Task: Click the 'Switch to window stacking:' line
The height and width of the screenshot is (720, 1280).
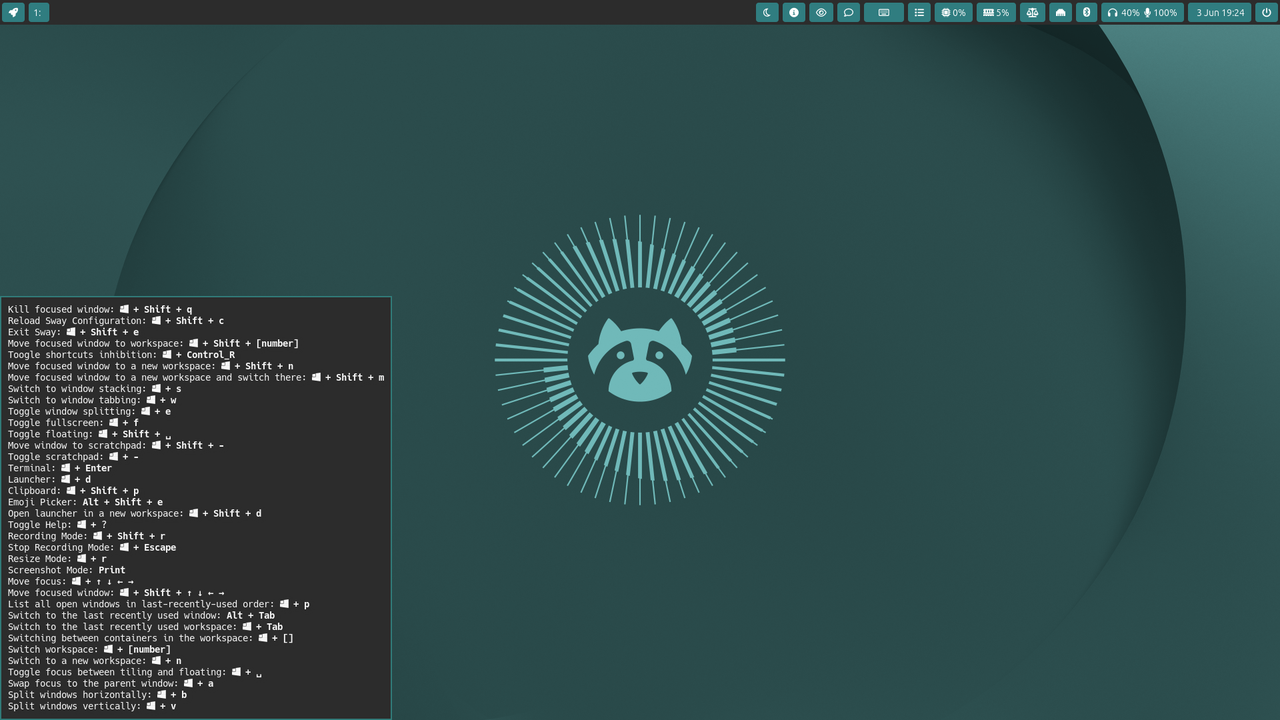Action: [x=95, y=389]
